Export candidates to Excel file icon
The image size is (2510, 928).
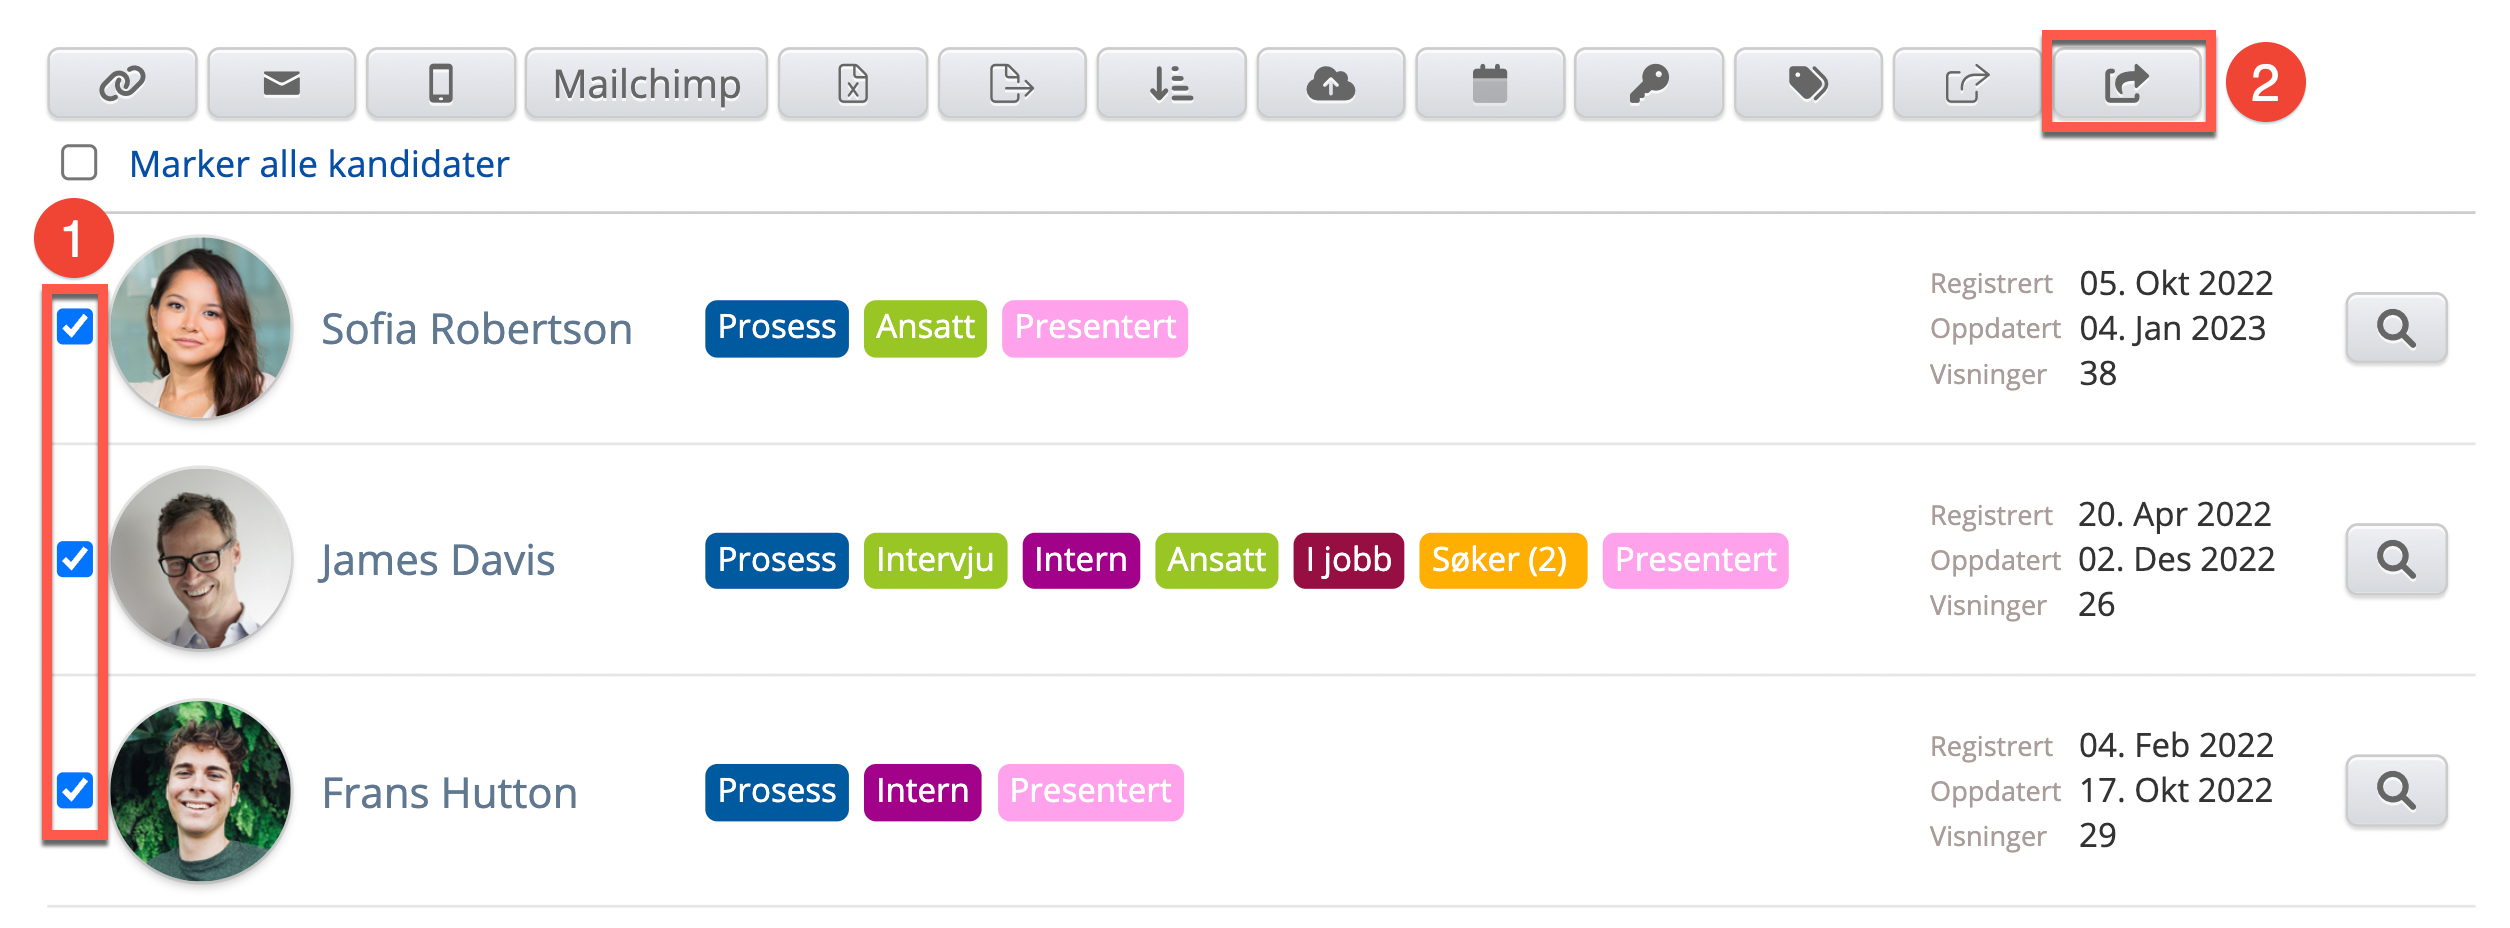852,84
